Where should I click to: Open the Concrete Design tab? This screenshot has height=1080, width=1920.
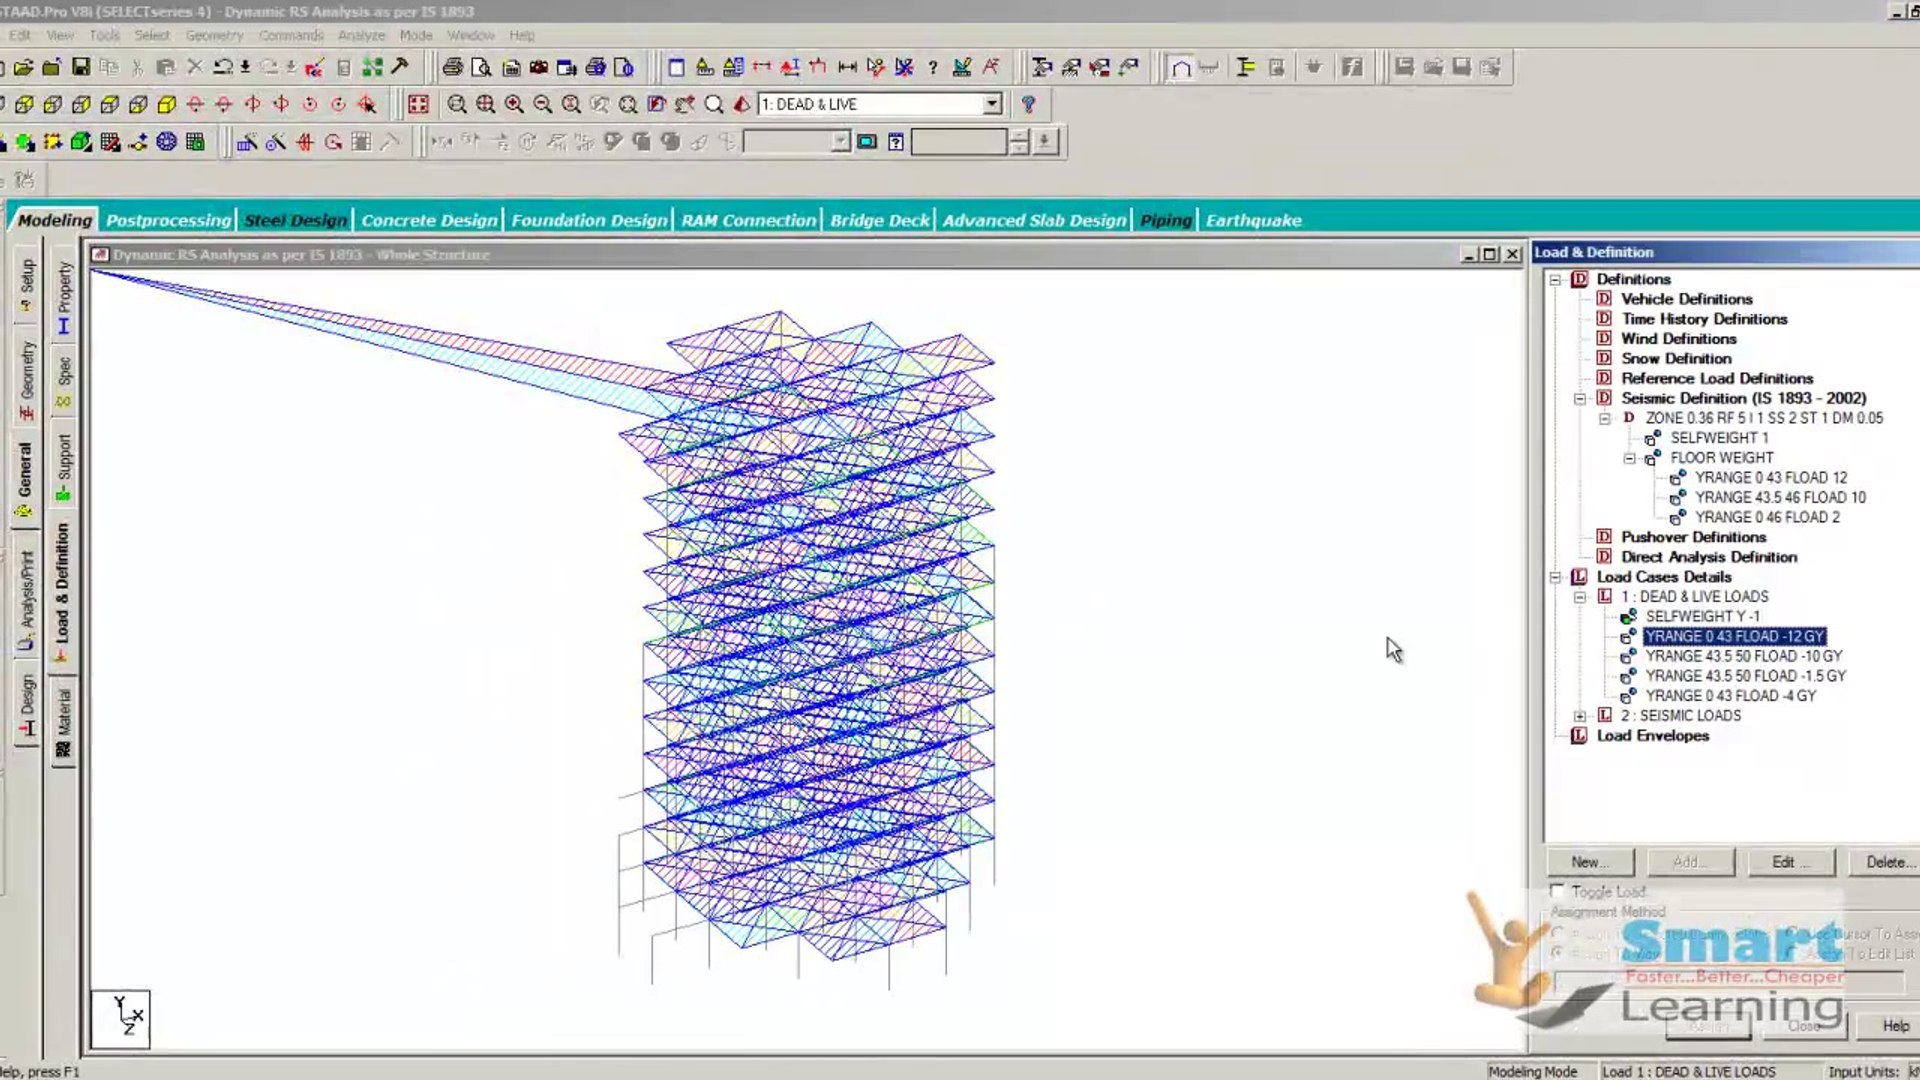(x=428, y=220)
